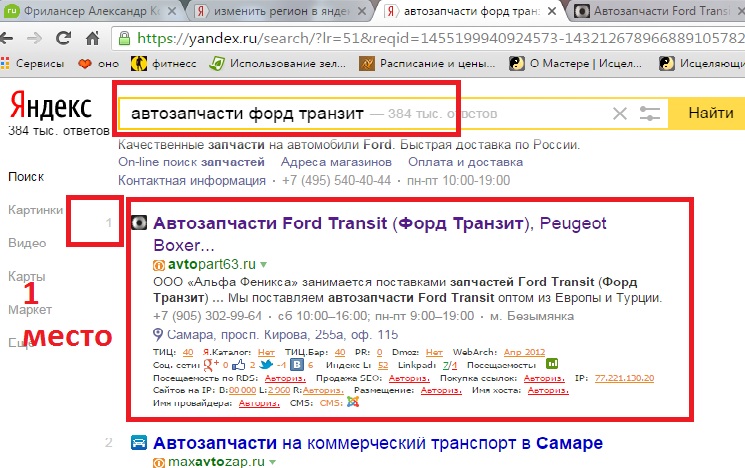Viewport: 745px width, 468px height.
Task: Click the Я.Каталог value Нет
Action: [x=267, y=352]
